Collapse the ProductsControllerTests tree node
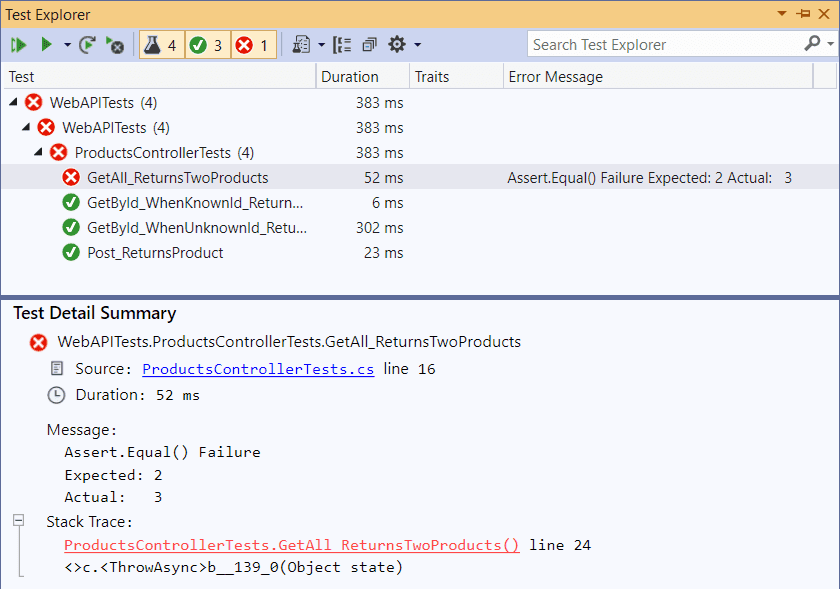This screenshot has width=840, height=589. pyautogui.click(x=38, y=153)
